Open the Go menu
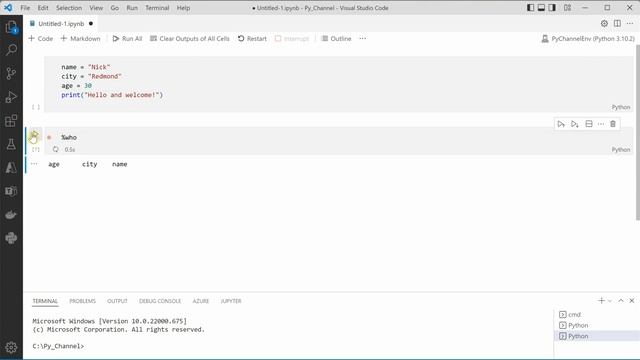 point(115,8)
